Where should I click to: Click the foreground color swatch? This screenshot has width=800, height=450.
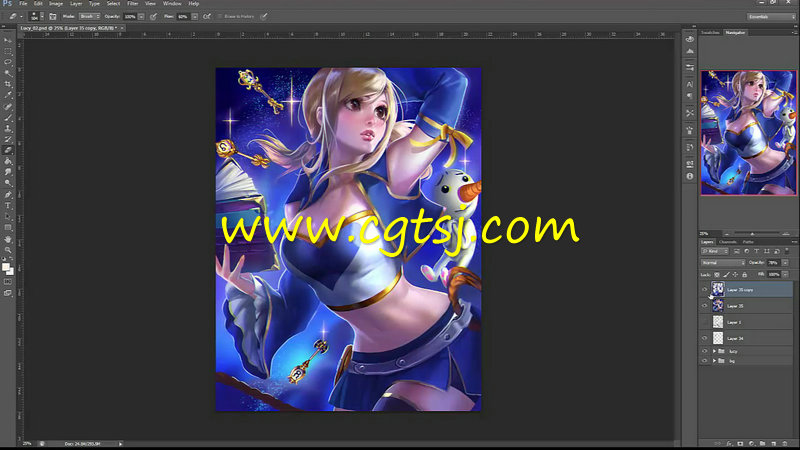click(6, 266)
